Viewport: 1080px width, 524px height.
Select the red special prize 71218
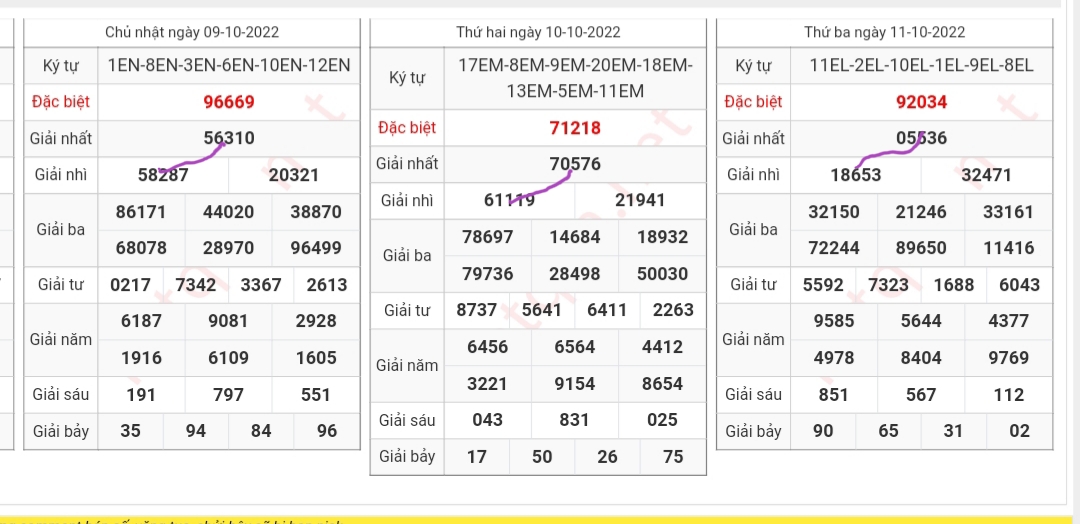click(575, 128)
